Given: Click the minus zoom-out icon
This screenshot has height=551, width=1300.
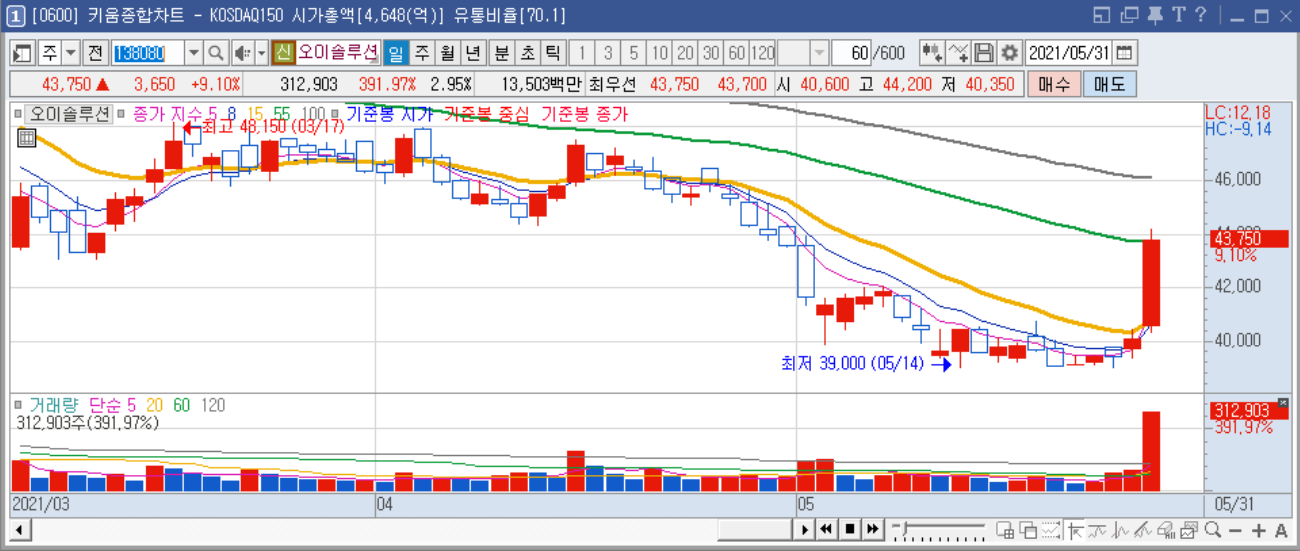Looking at the screenshot, I should [1236, 531].
